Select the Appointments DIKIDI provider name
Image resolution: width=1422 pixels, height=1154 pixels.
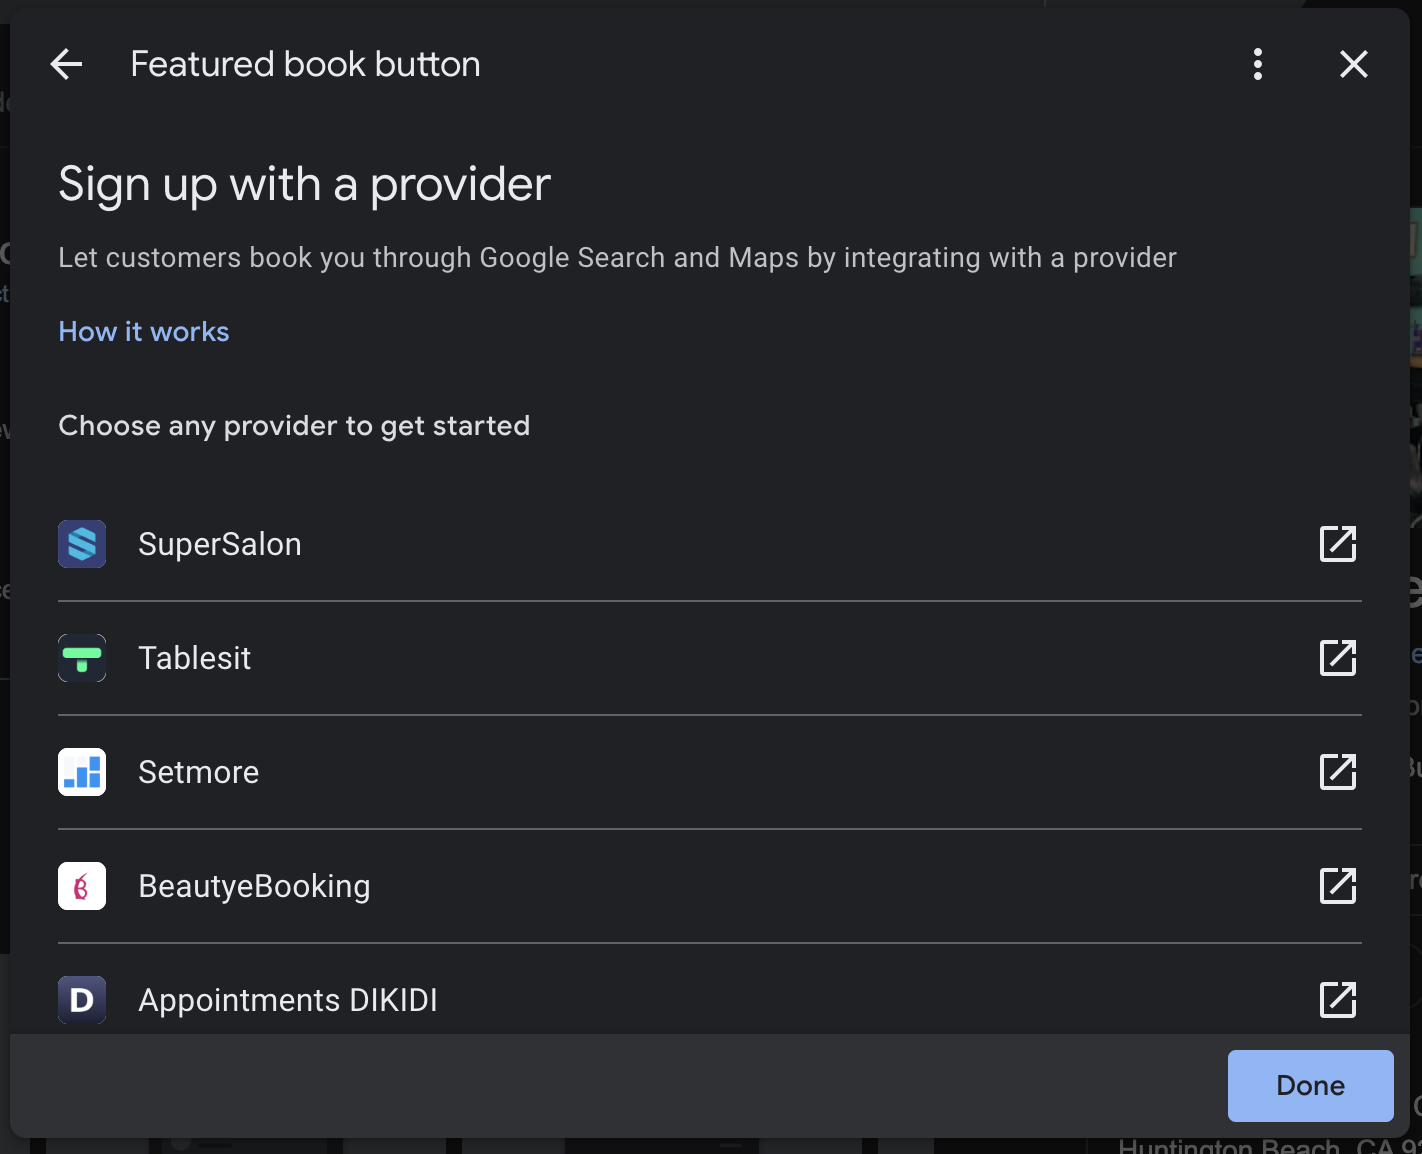(288, 1000)
